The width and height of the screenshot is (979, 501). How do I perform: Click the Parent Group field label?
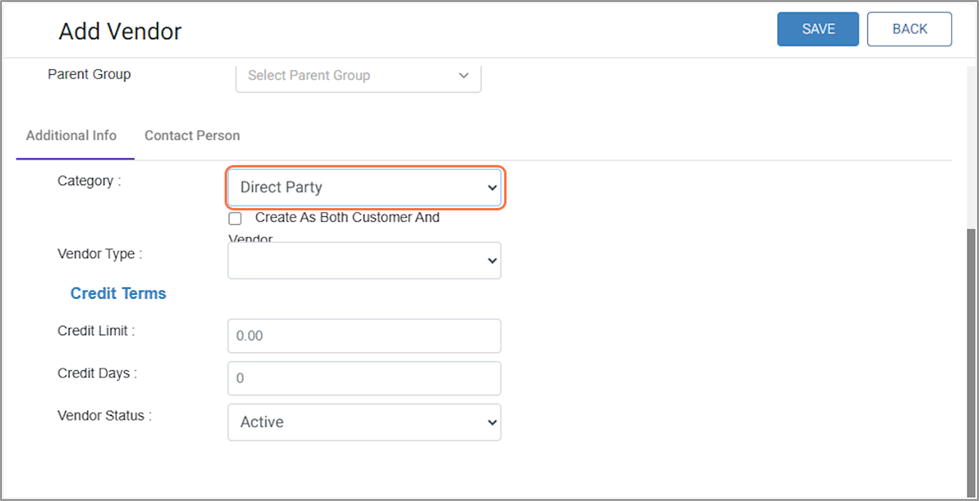(x=89, y=74)
